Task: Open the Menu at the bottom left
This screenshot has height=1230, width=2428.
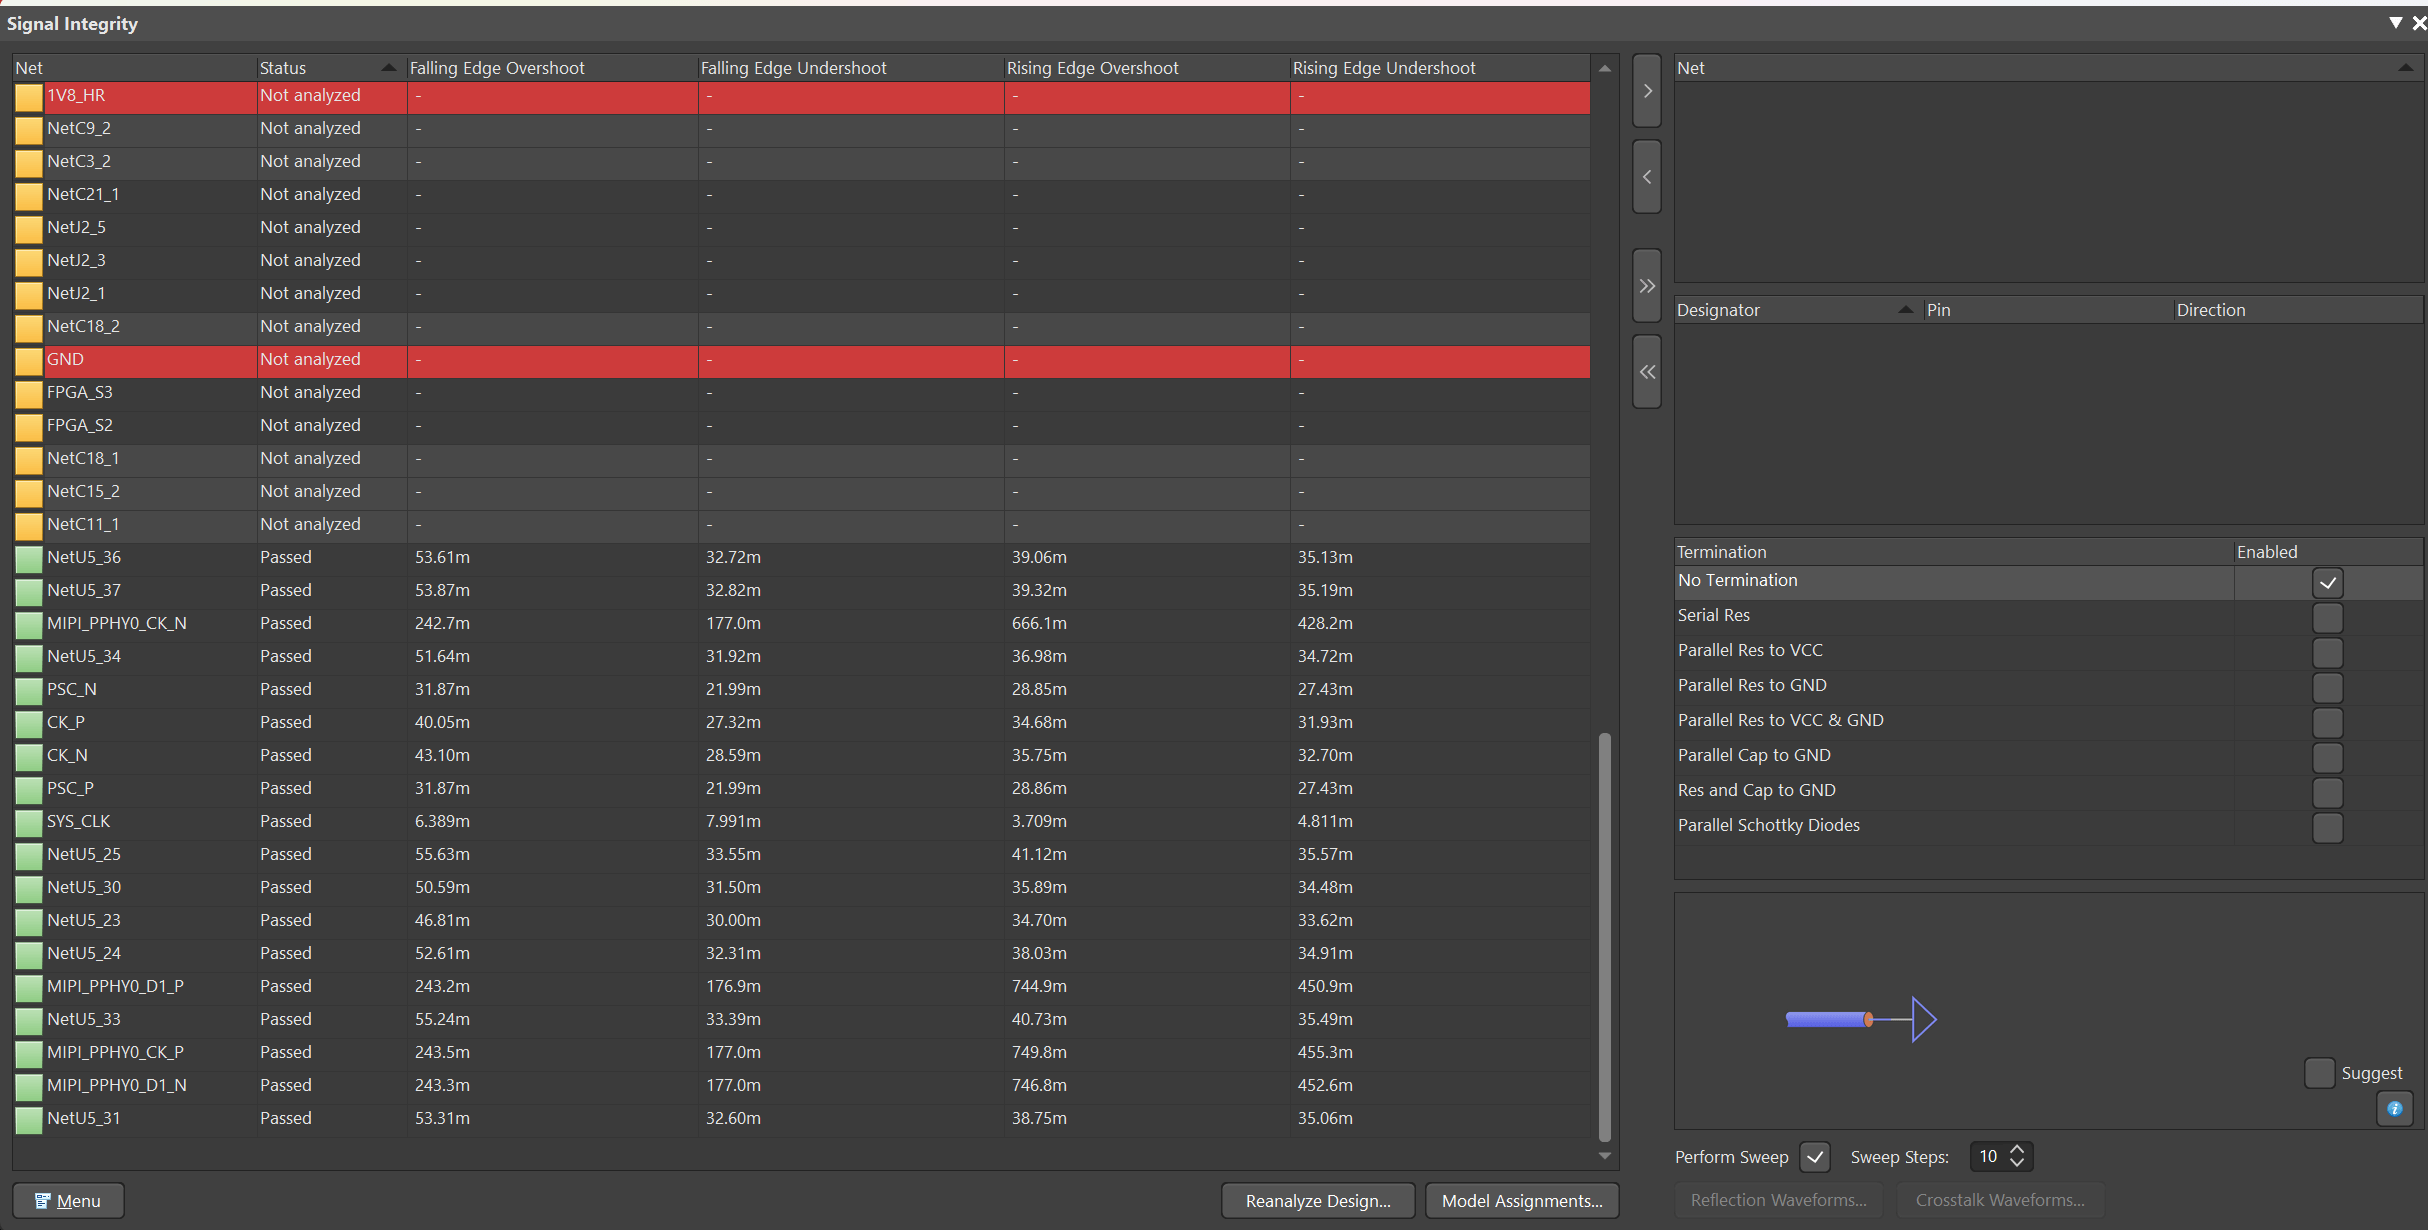Action: pyautogui.click(x=67, y=1200)
